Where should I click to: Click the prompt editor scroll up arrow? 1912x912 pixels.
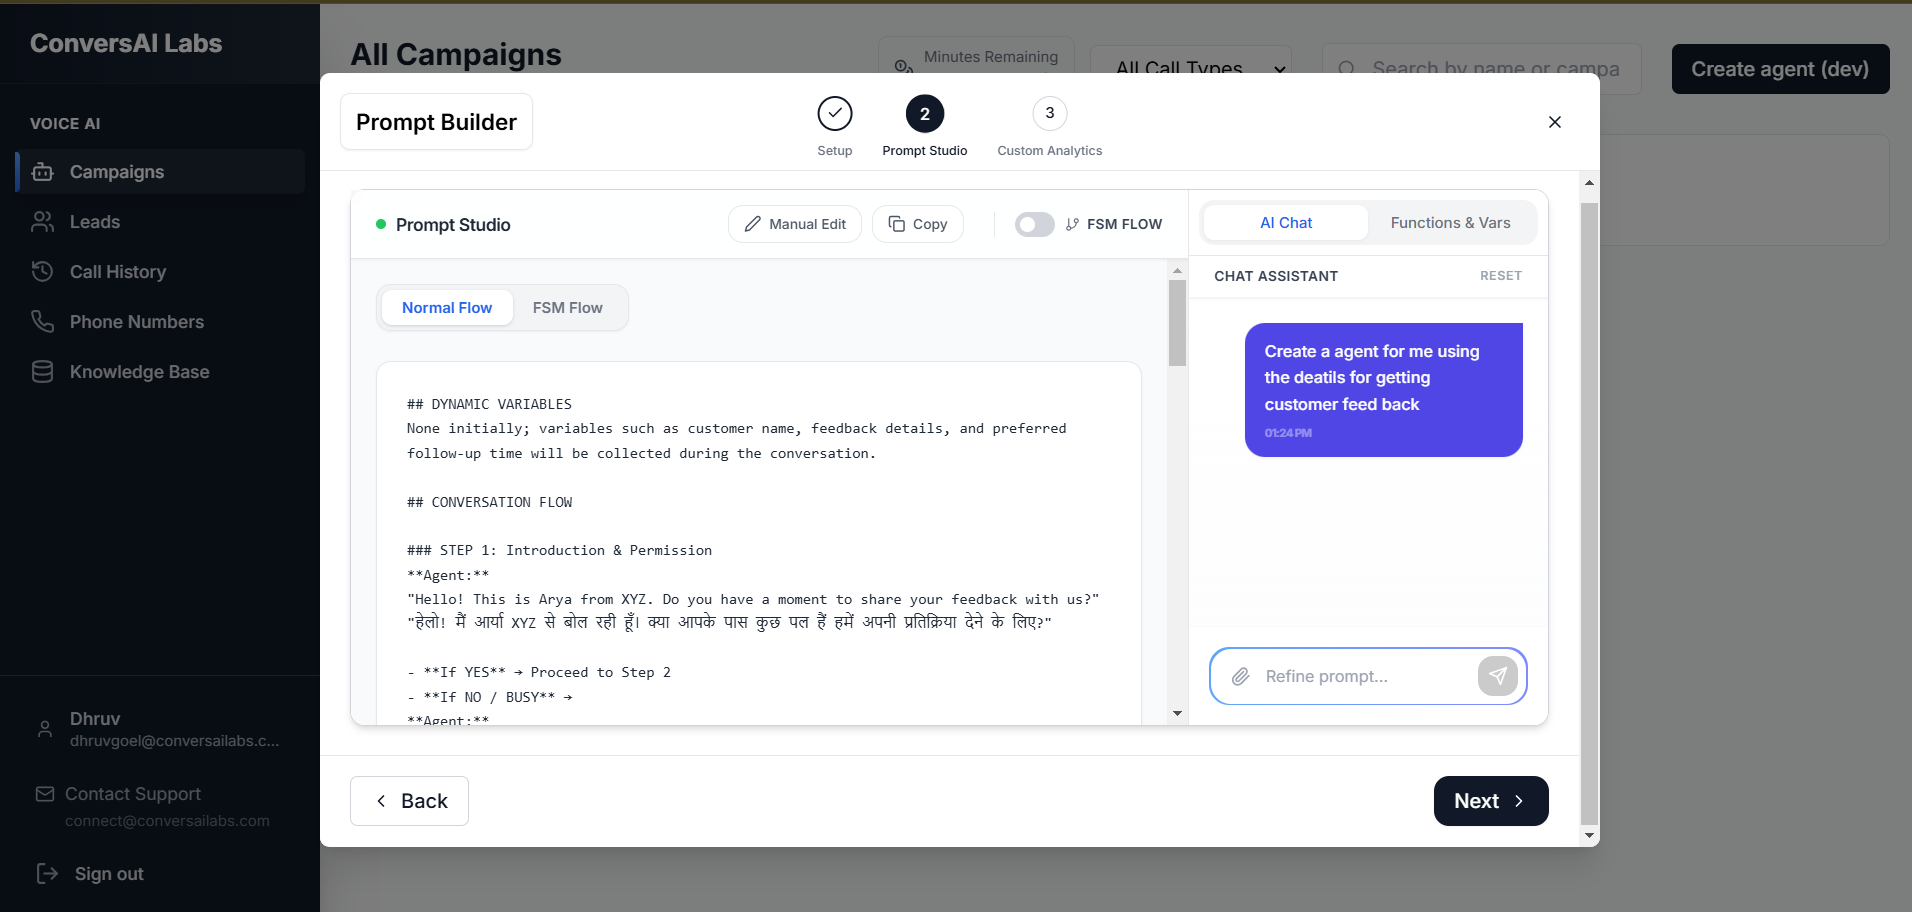(x=1177, y=271)
